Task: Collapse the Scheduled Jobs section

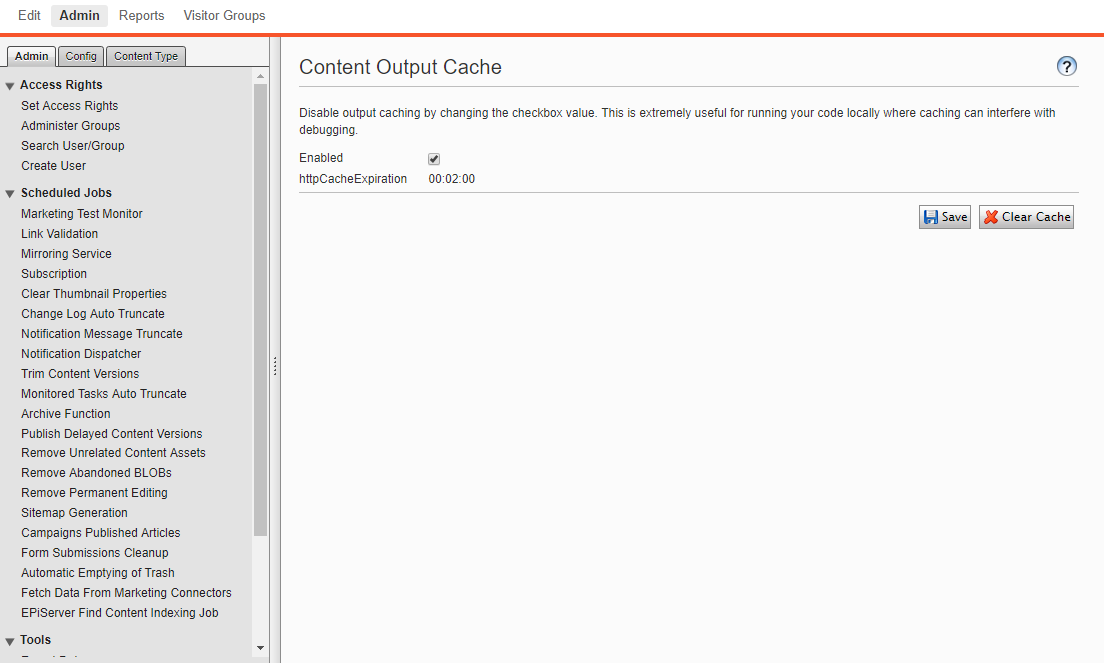Action: point(10,192)
